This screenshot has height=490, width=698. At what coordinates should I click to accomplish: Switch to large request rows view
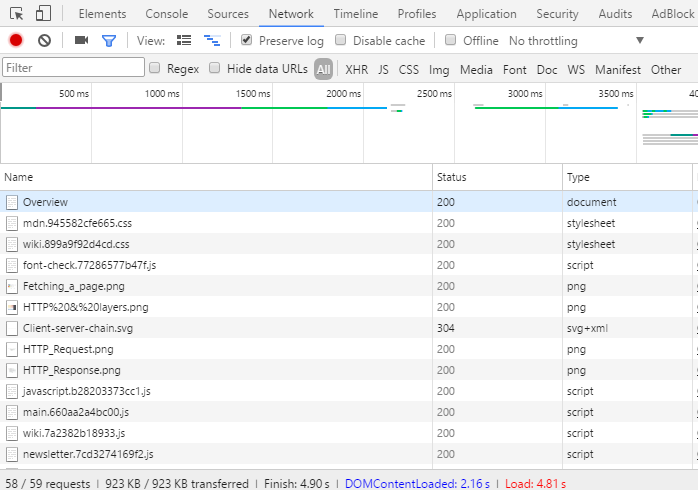tap(184, 40)
